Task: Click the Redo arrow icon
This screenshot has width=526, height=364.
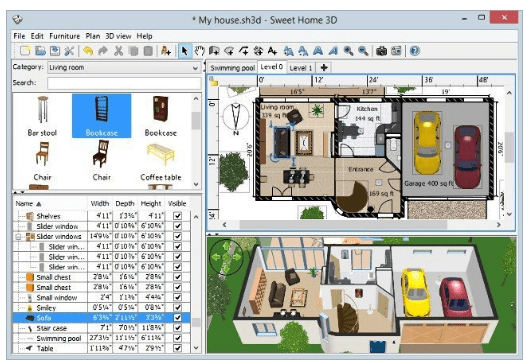Action: click(x=103, y=51)
